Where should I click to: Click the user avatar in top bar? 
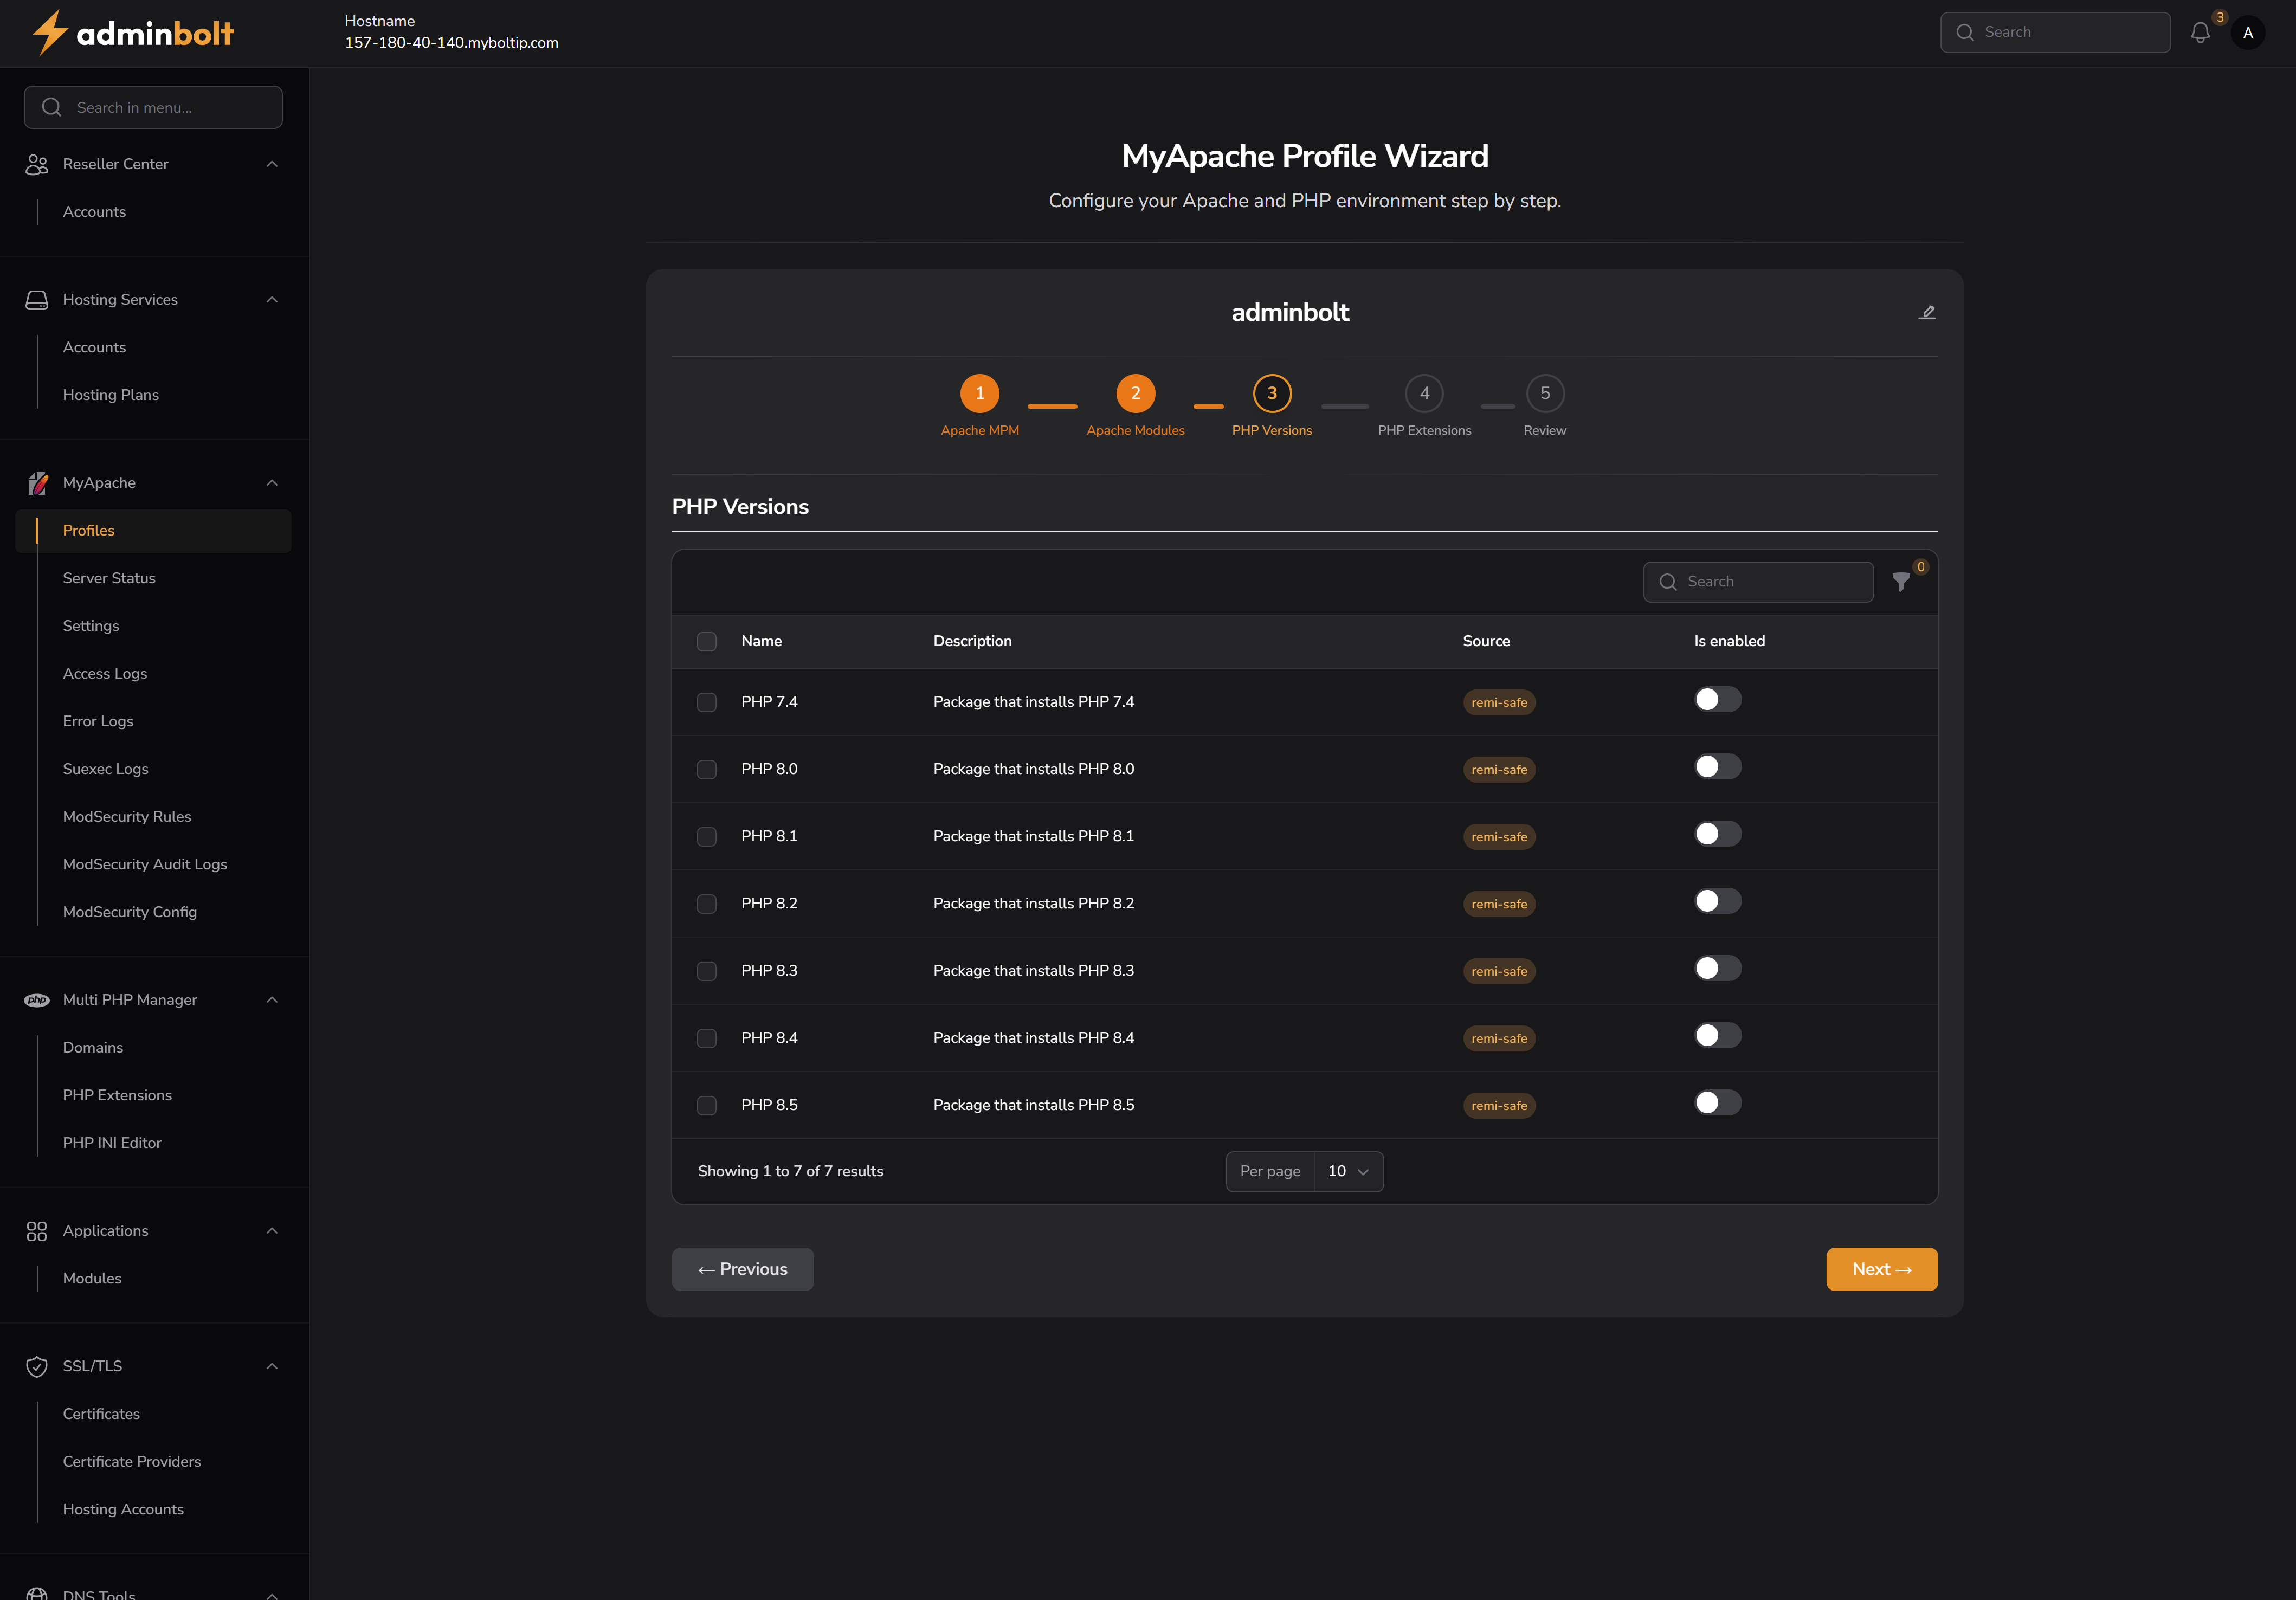coord(2248,32)
